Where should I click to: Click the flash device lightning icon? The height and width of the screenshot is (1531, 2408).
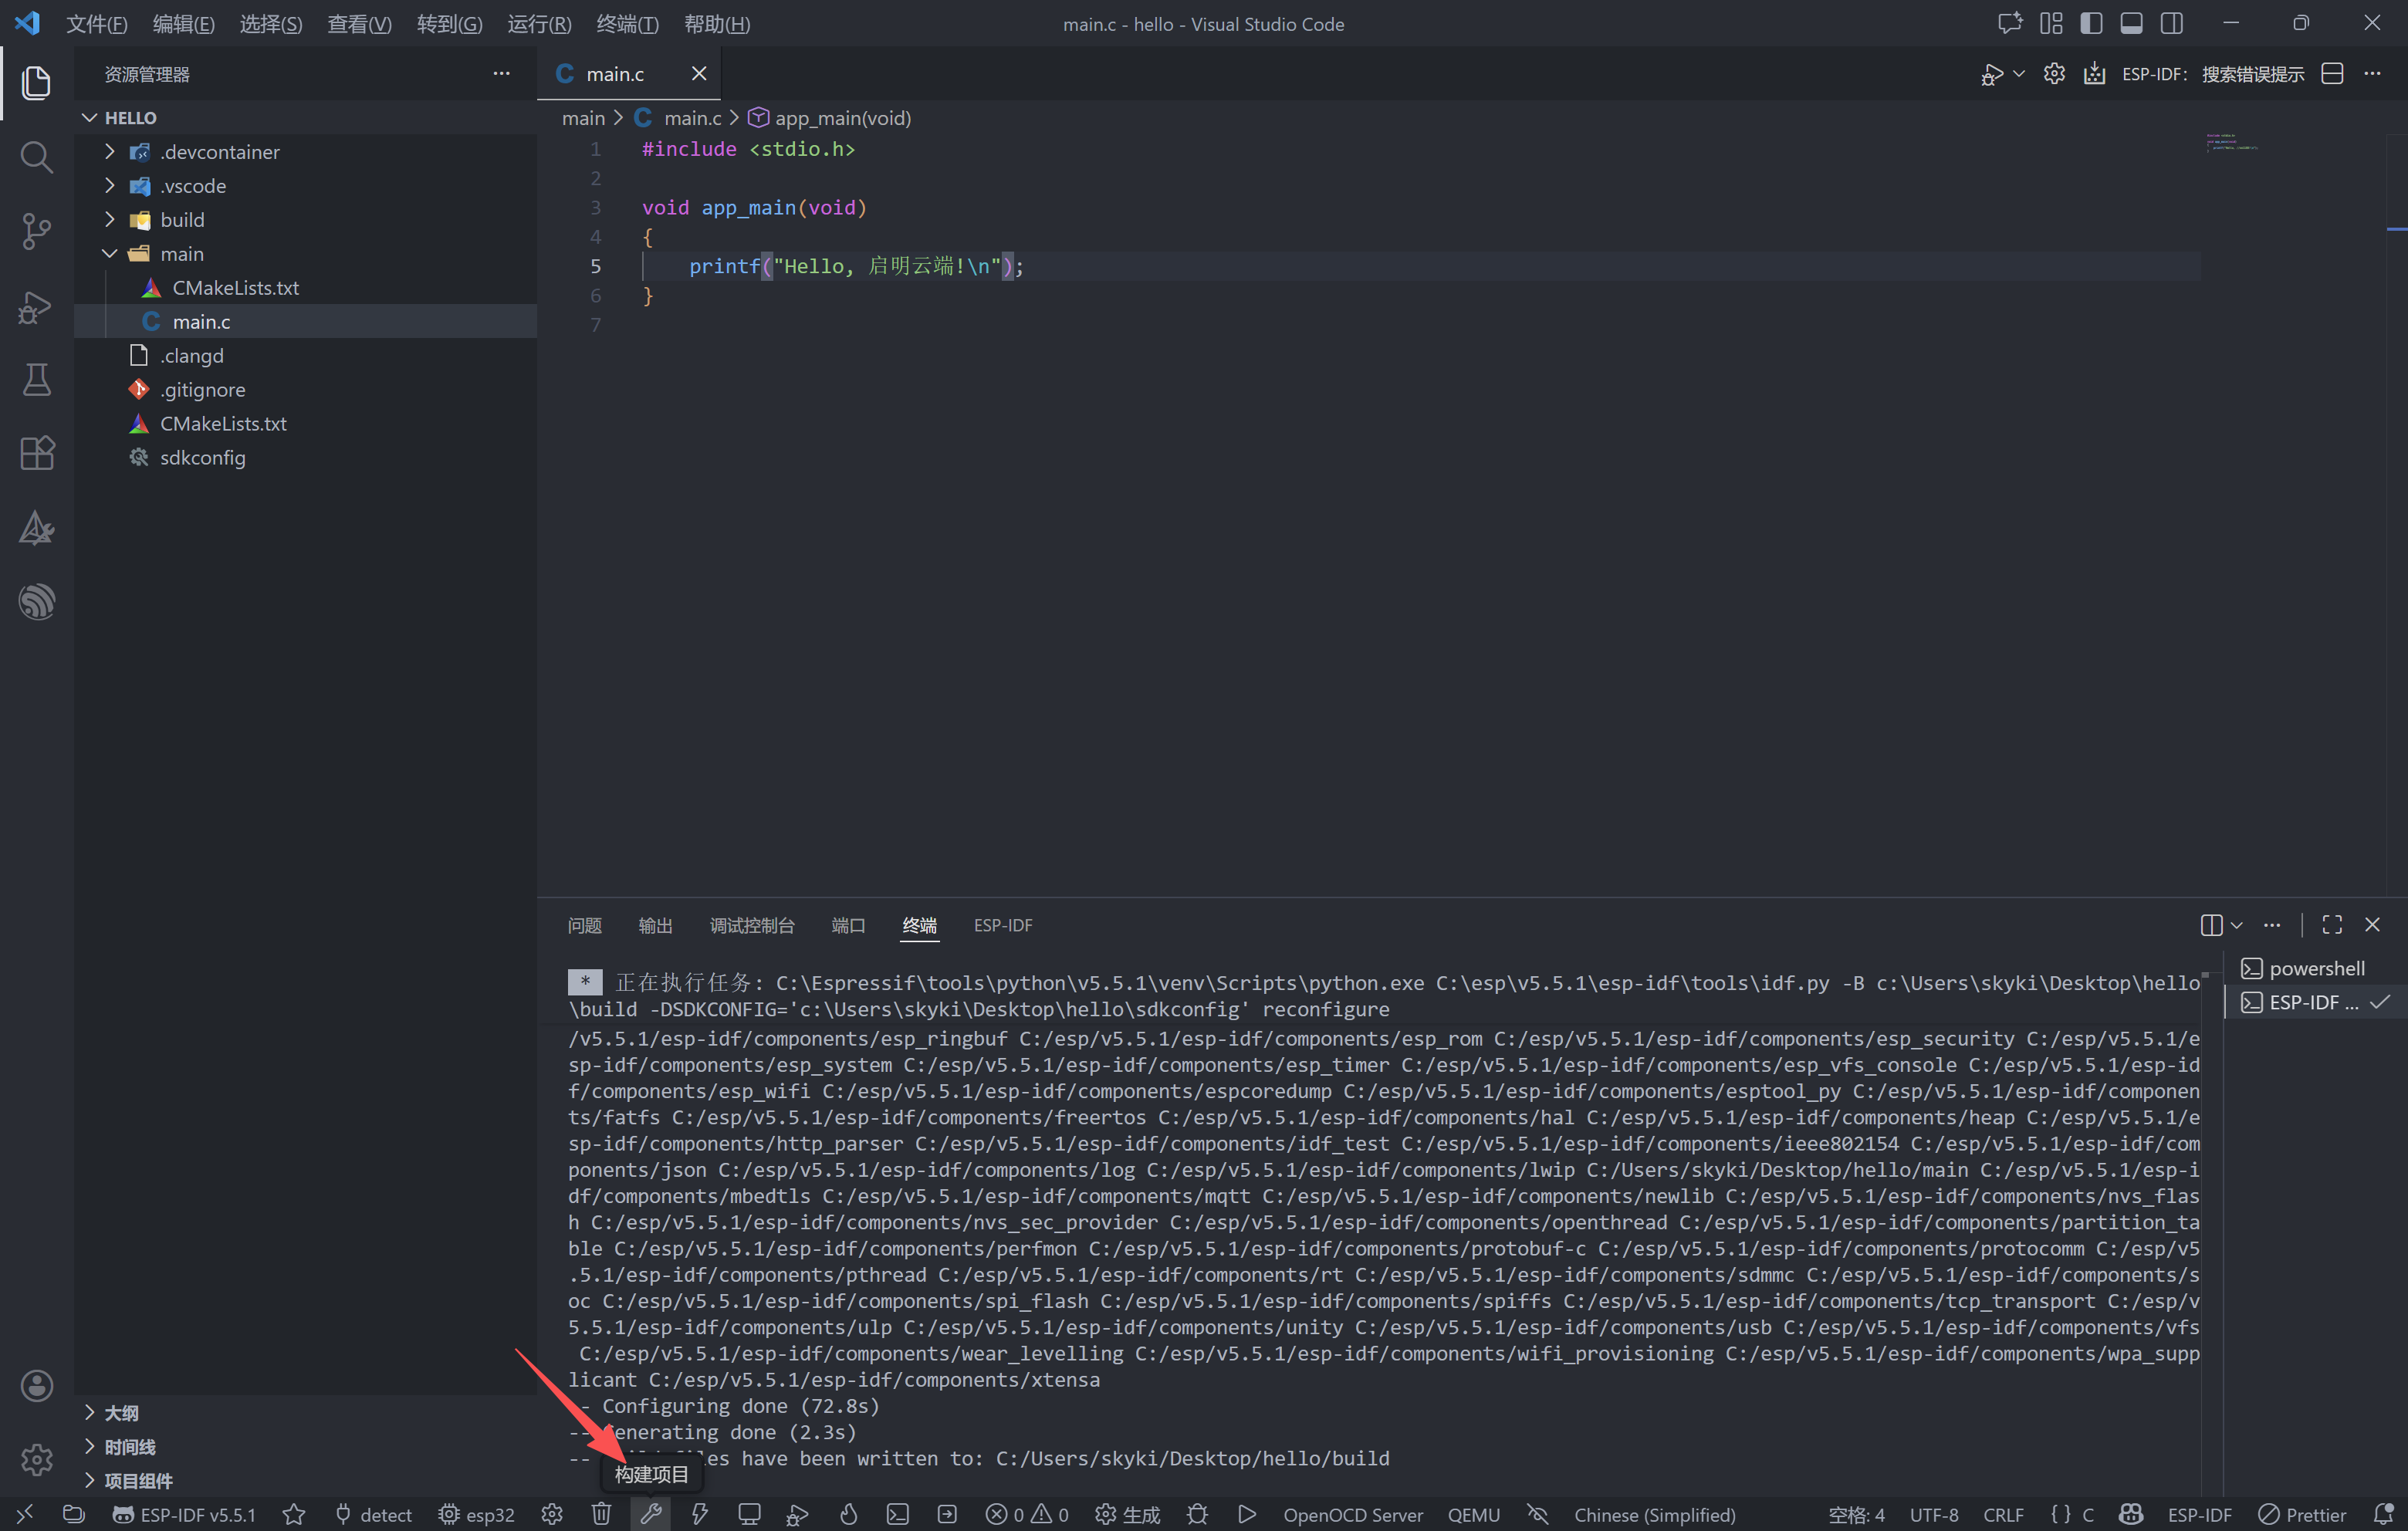[700, 1514]
